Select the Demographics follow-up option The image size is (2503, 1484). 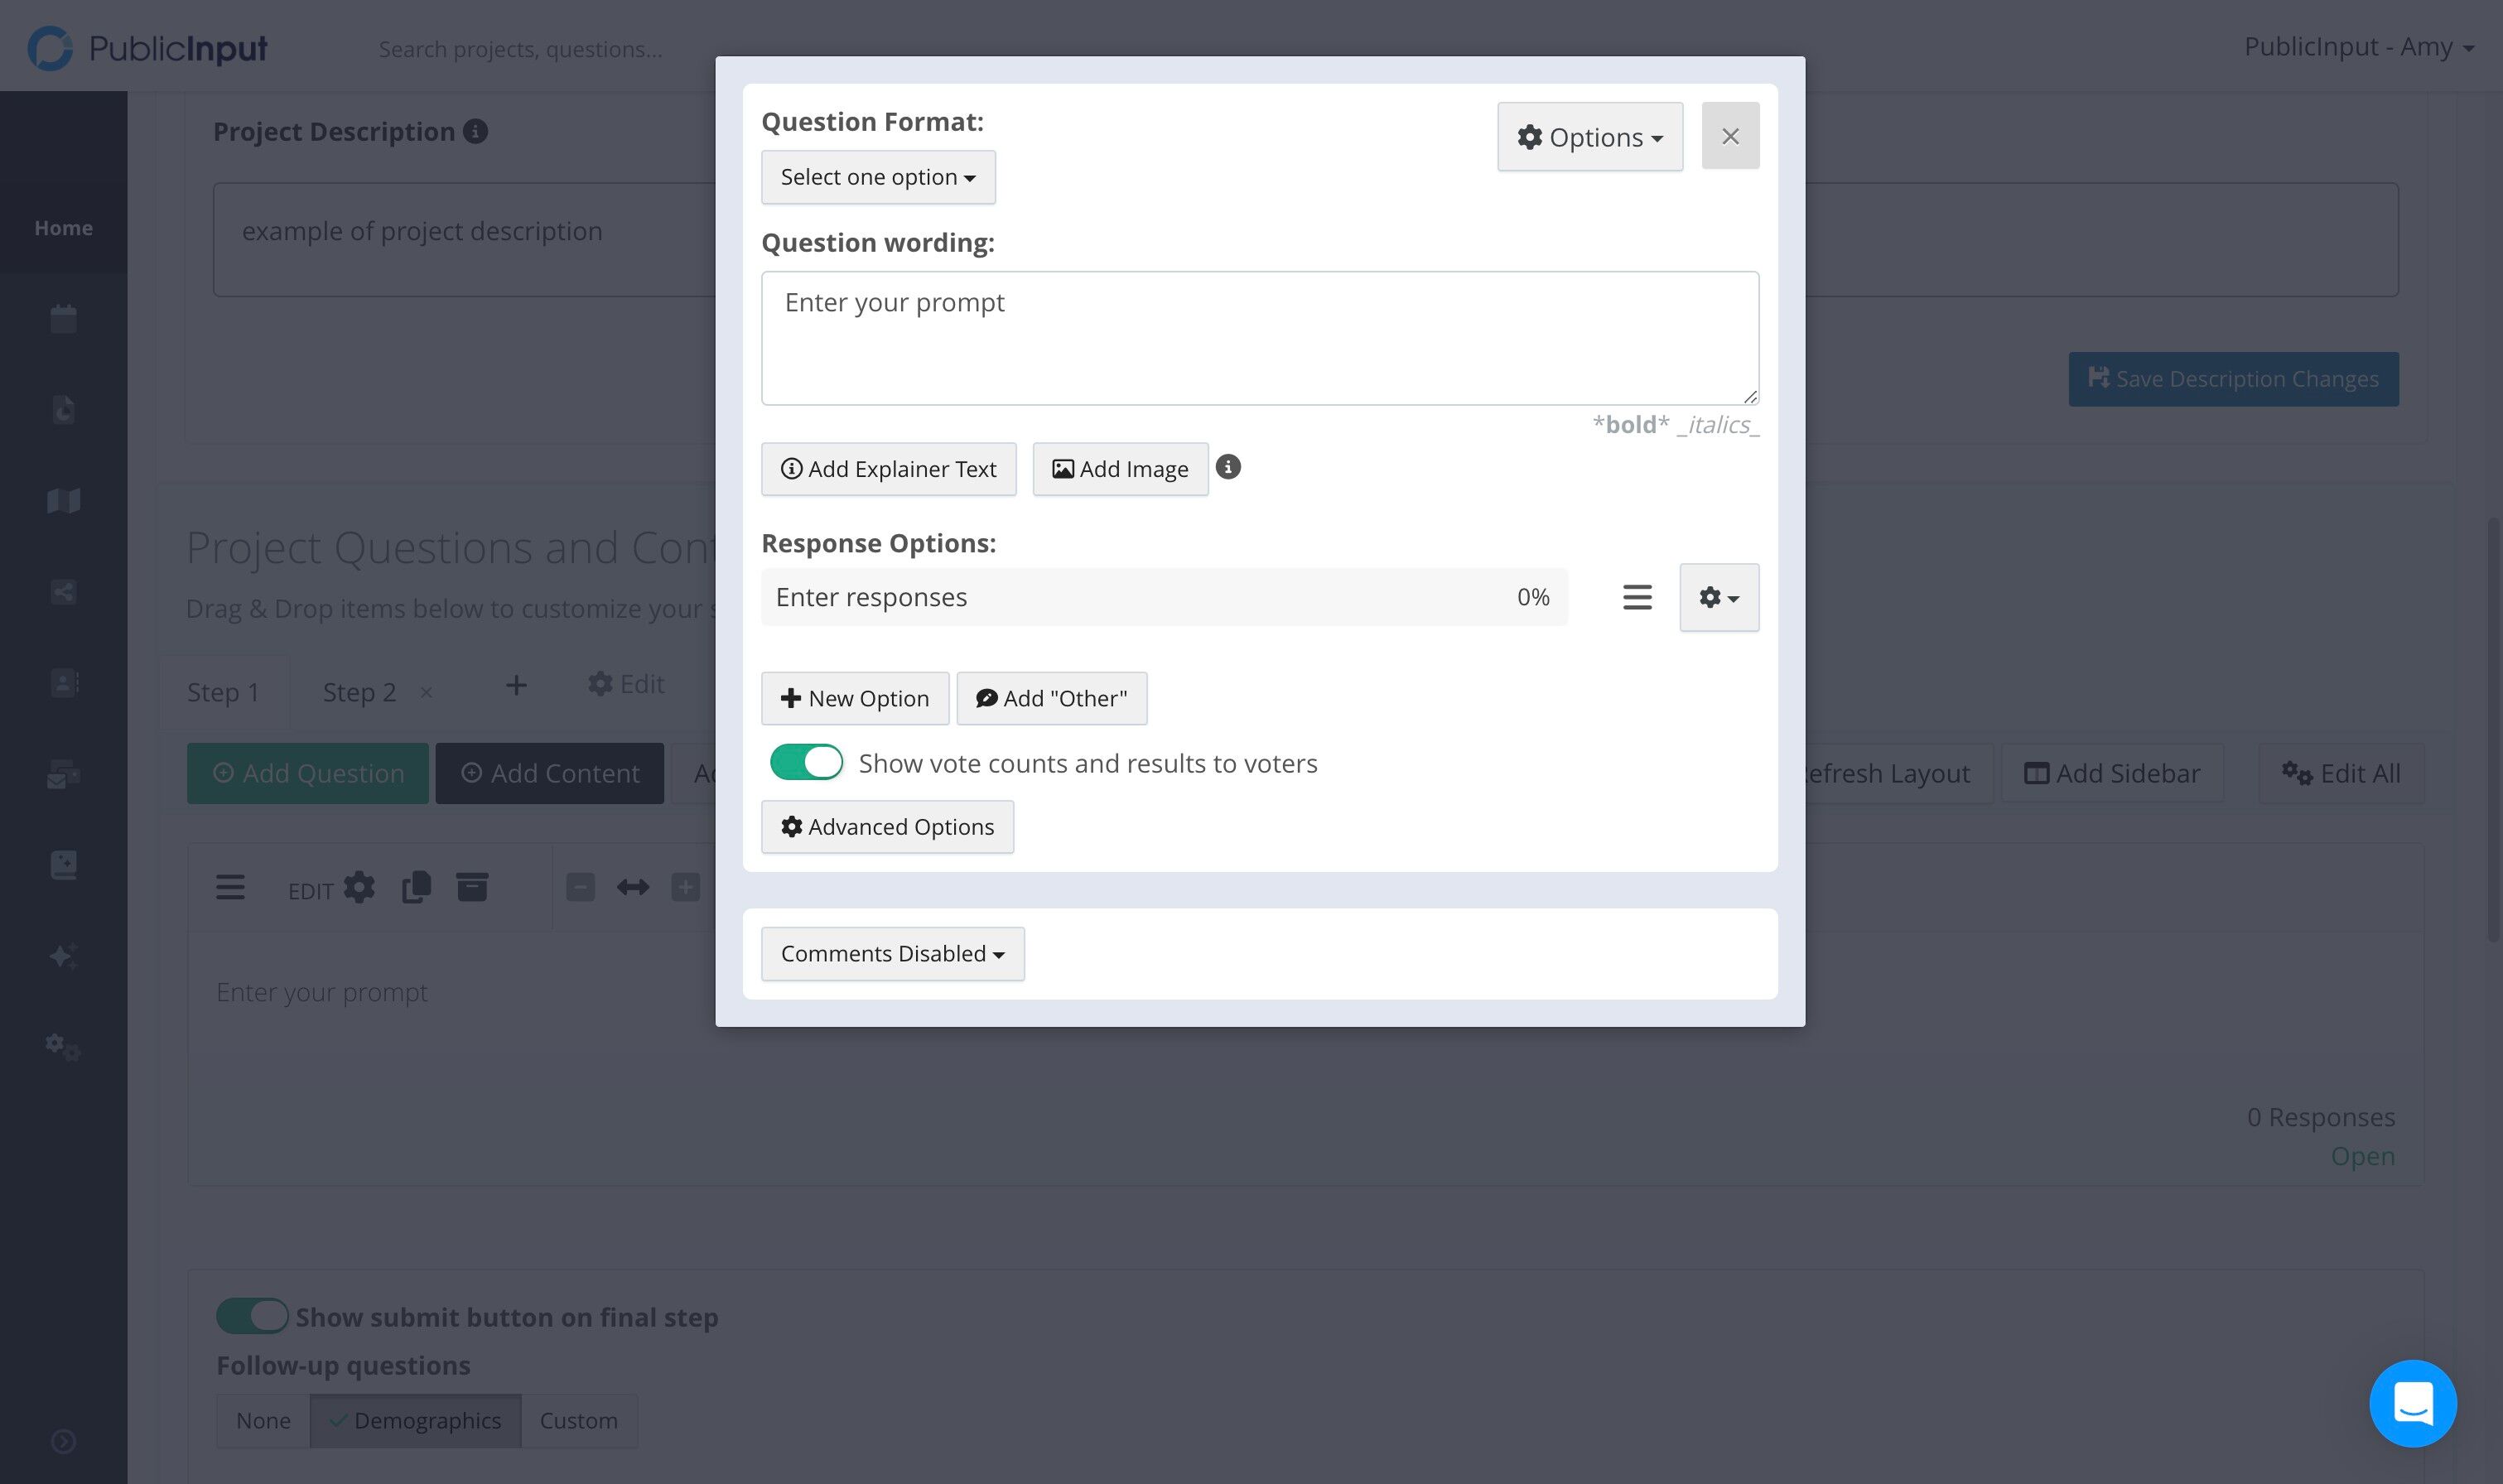pyautogui.click(x=415, y=1420)
